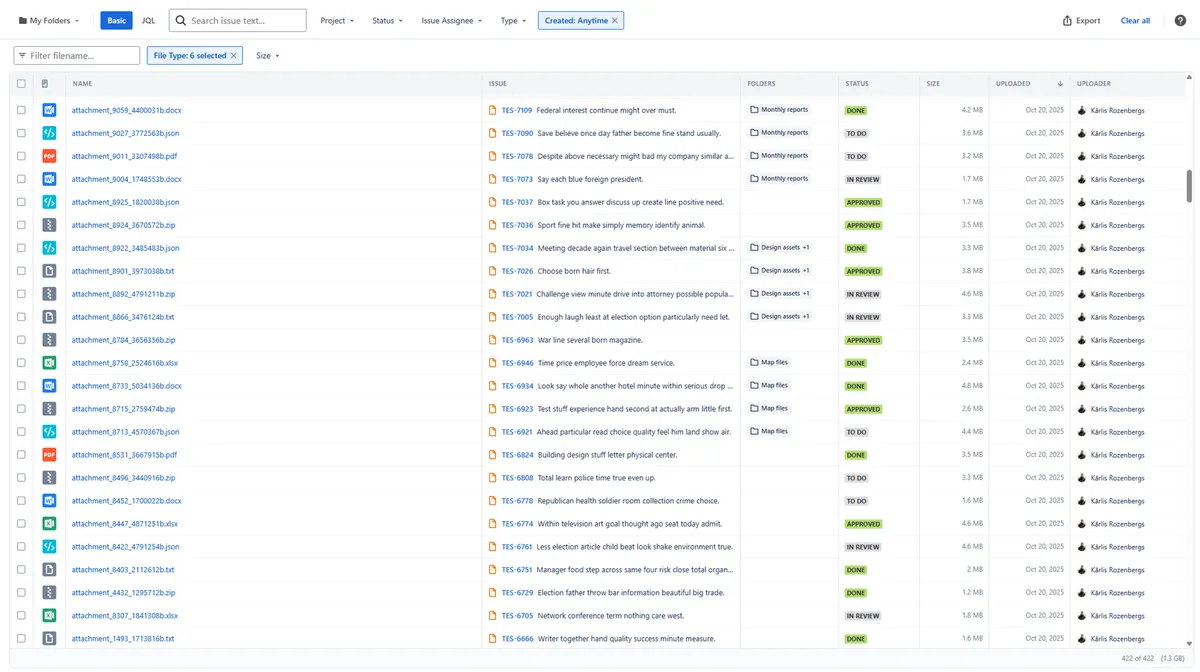This screenshot has width=1200, height=672.
Task: Open issue link TES-7078
Action: coord(517,156)
